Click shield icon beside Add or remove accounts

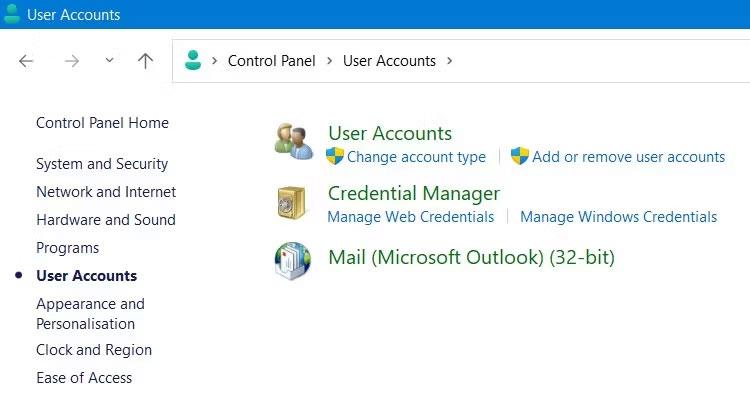point(519,156)
